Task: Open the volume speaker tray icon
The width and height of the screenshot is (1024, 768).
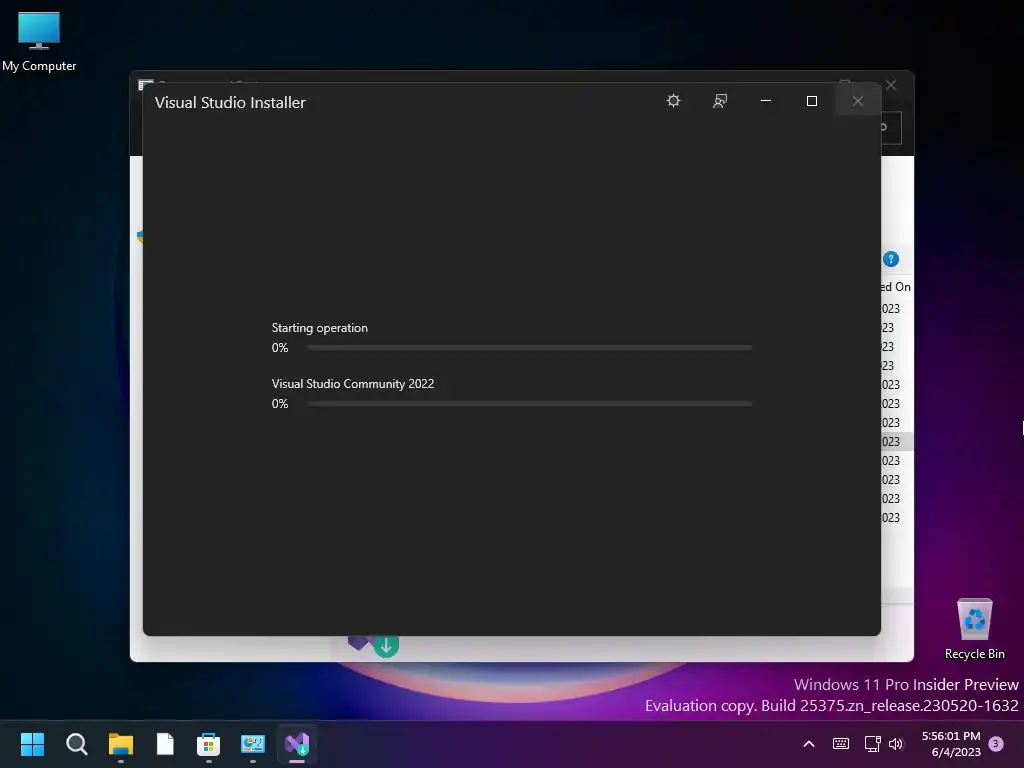Action: point(896,744)
